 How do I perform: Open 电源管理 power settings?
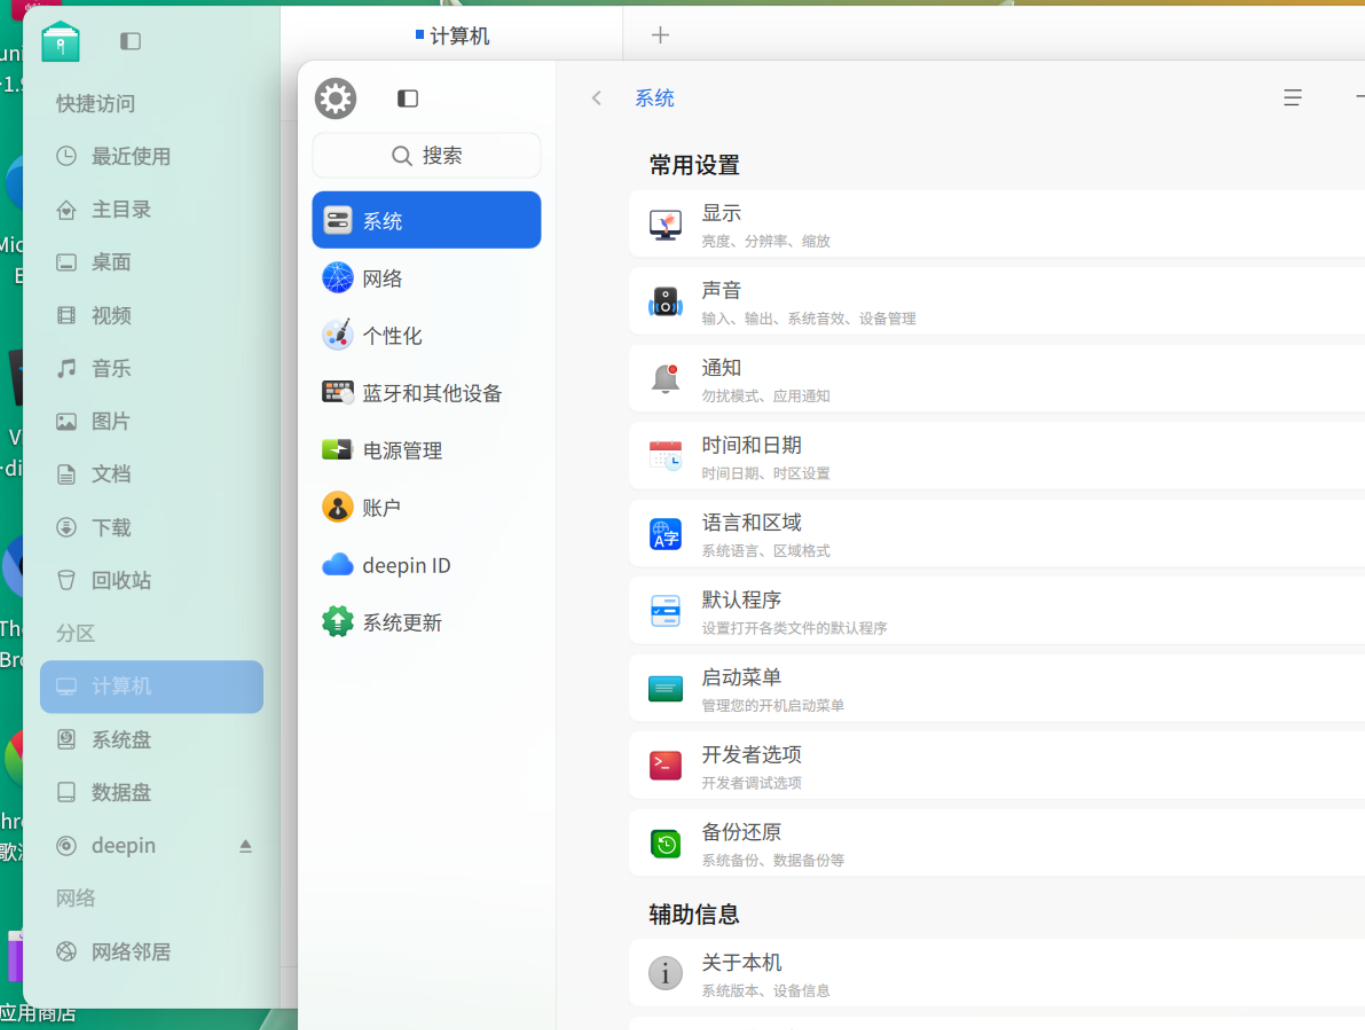426,450
